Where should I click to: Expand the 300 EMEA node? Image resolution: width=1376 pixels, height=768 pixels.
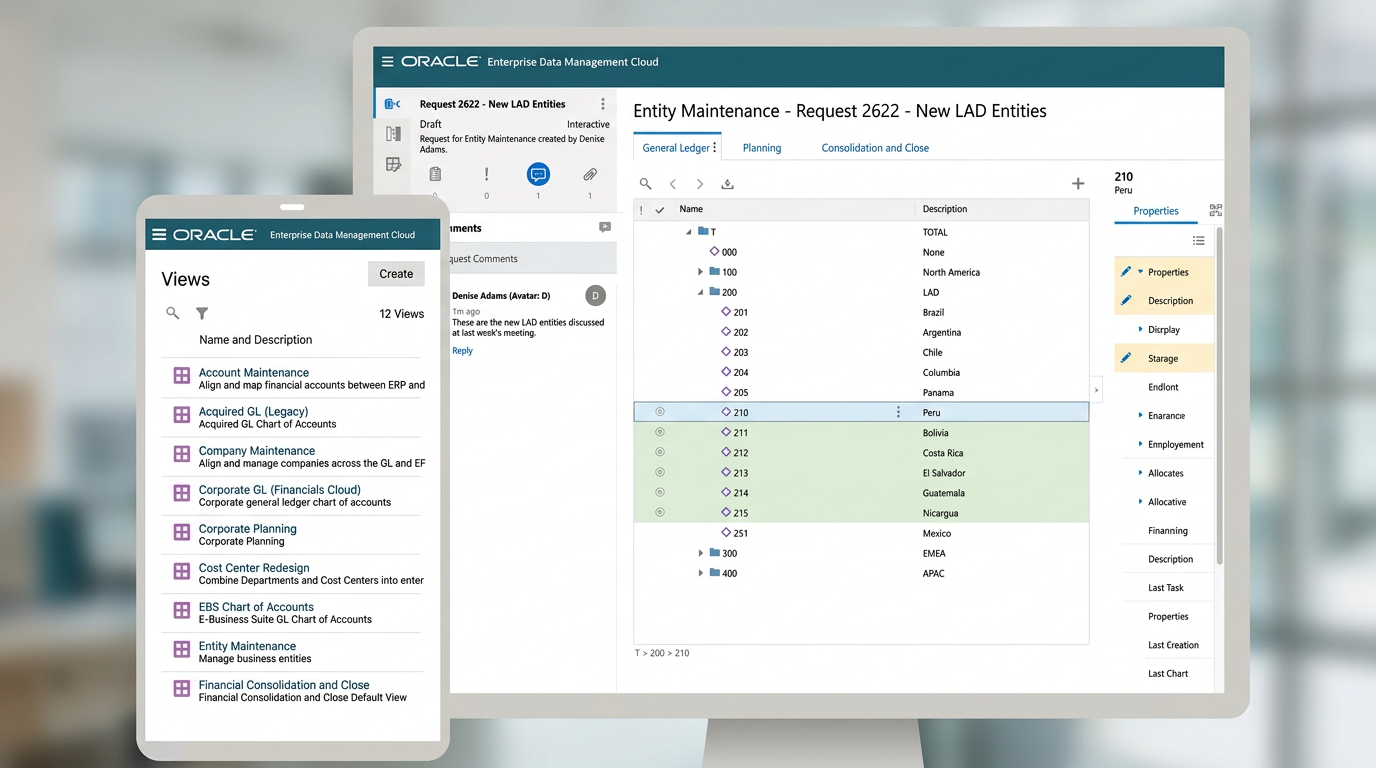click(x=700, y=553)
